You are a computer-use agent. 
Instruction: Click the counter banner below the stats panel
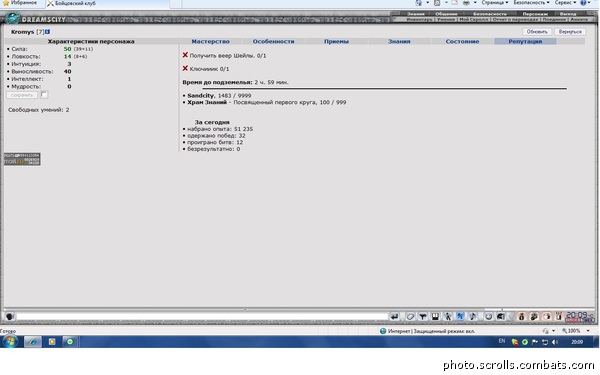(22, 159)
